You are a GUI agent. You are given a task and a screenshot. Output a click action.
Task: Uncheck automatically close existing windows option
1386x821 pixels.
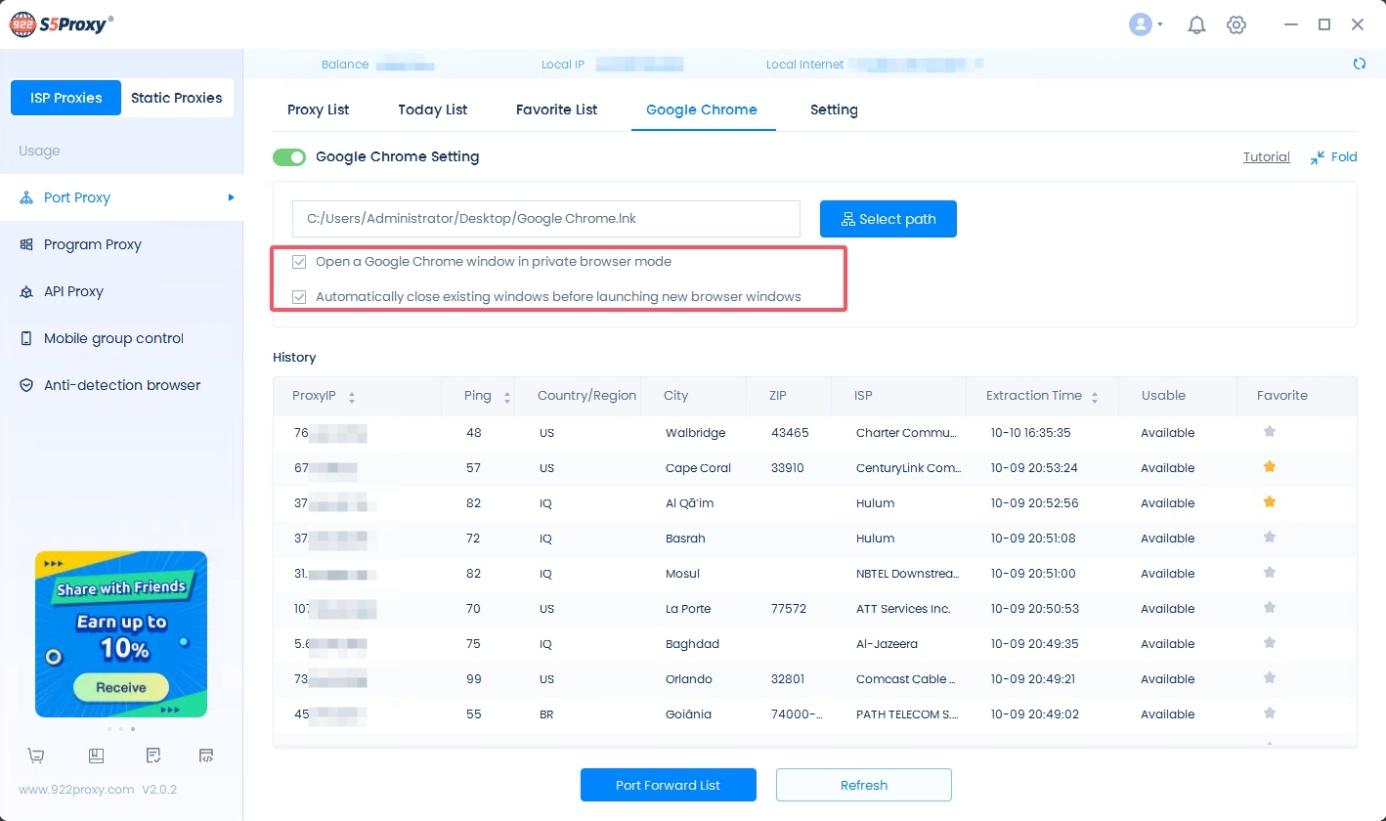click(299, 296)
